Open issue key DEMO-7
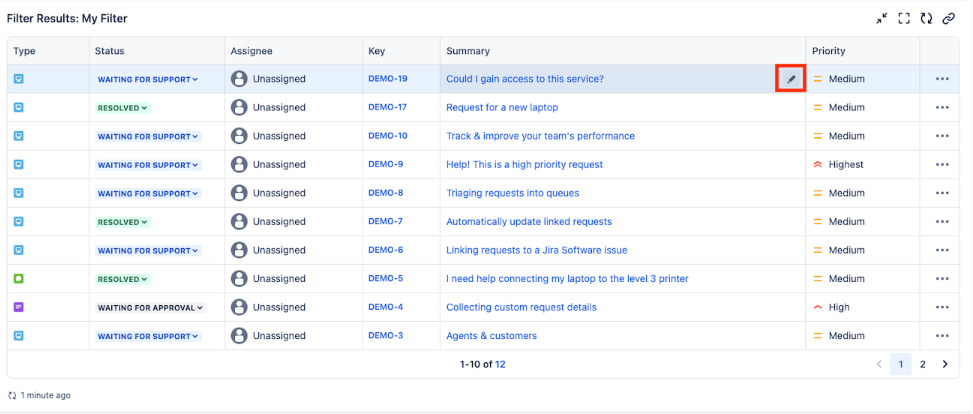Viewport: 973px width, 414px height. (385, 222)
